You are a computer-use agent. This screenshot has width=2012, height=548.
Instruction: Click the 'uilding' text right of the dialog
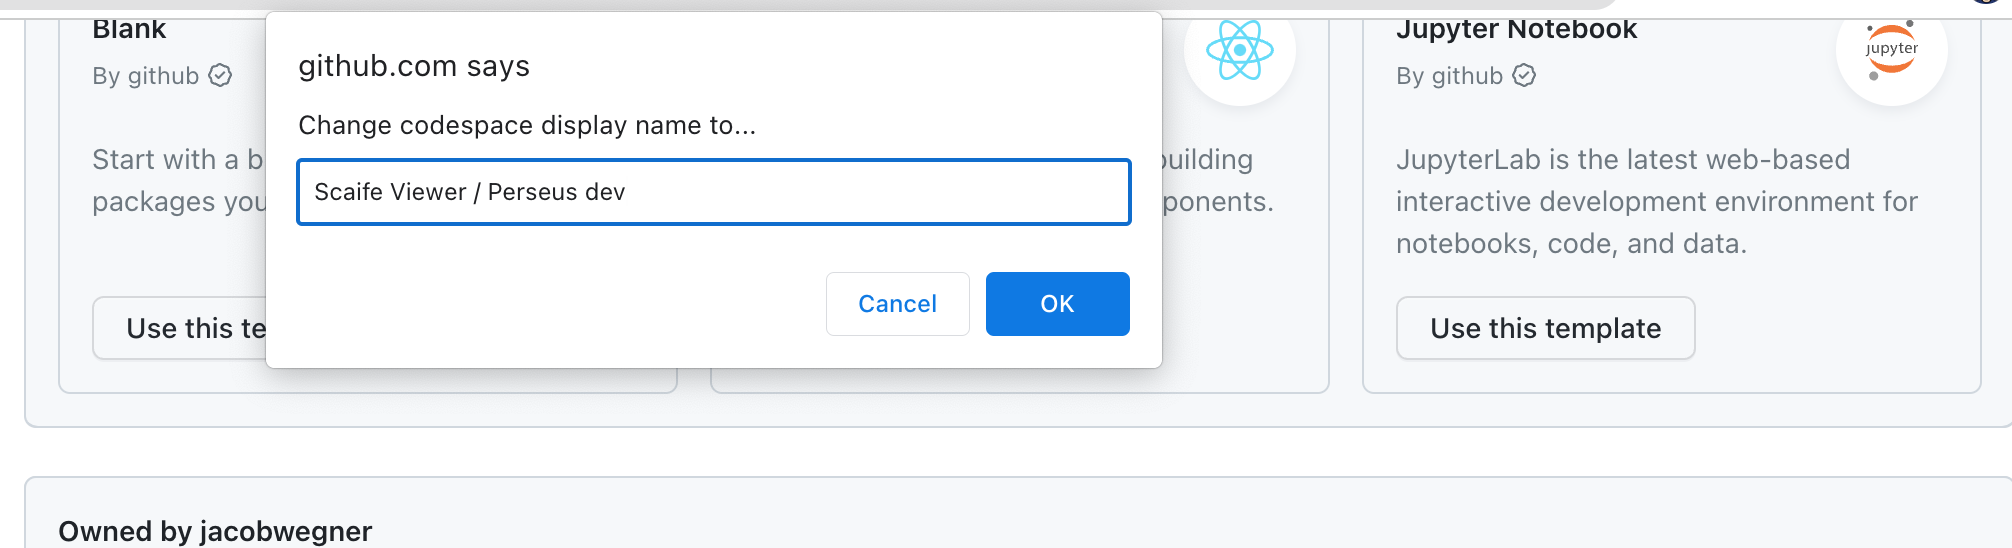[x=1209, y=160]
